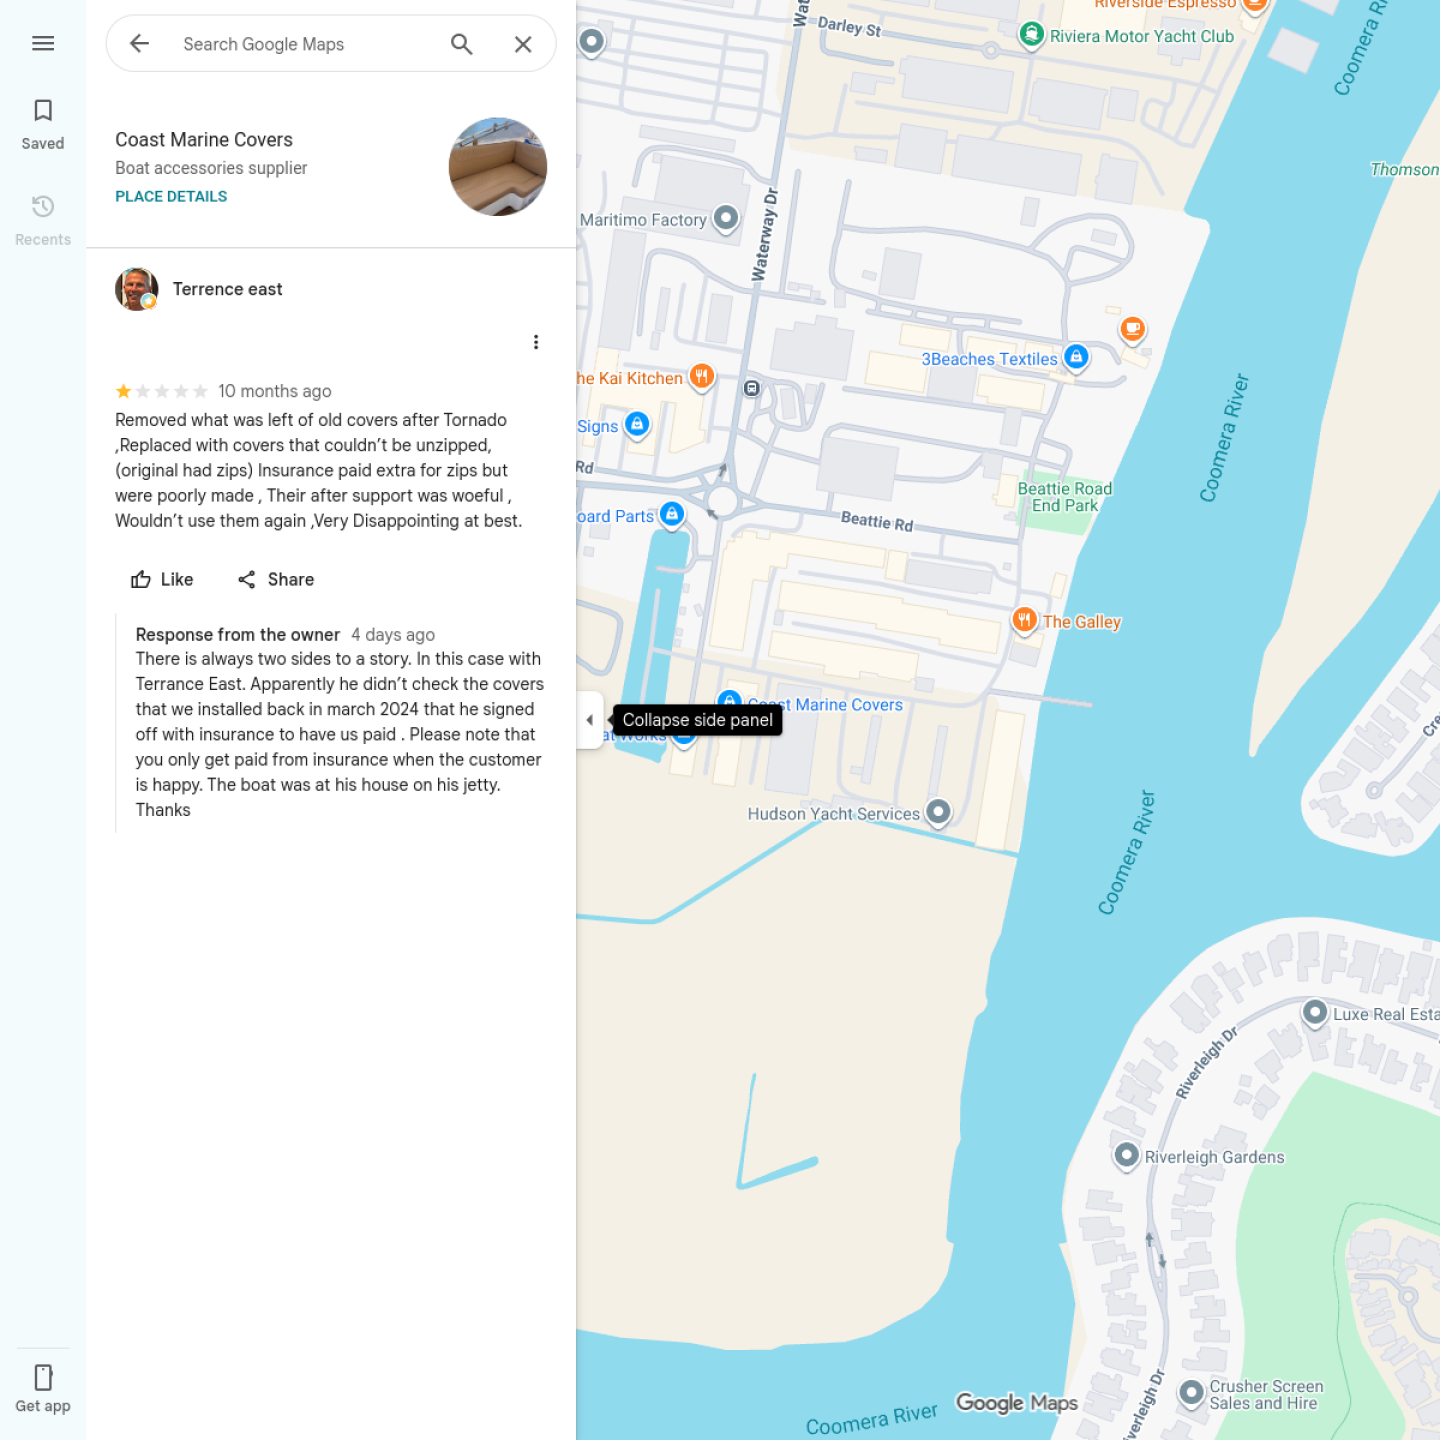The image size is (1440, 1440).
Task: Go back with the arrow icon
Action: 139,43
